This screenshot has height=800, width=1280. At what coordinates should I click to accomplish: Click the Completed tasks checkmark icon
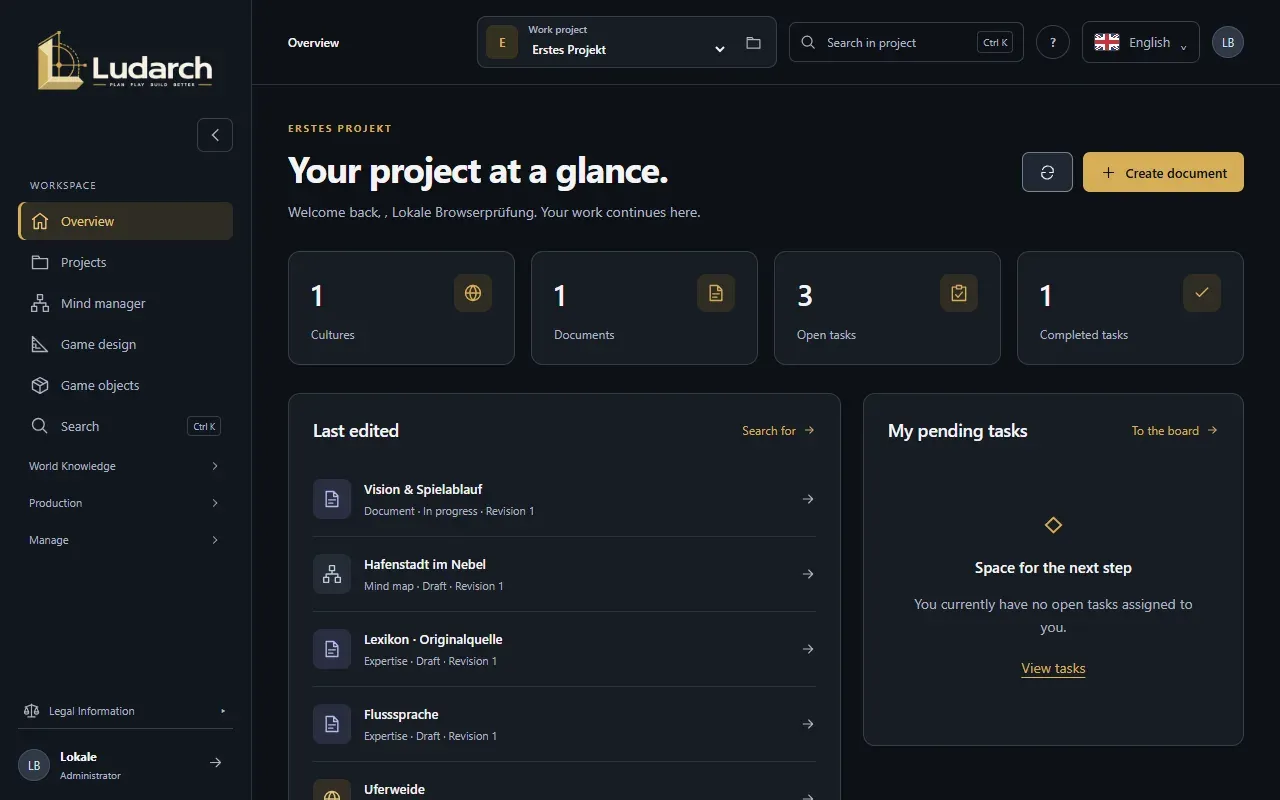pyautogui.click(x=1202, y=294)
